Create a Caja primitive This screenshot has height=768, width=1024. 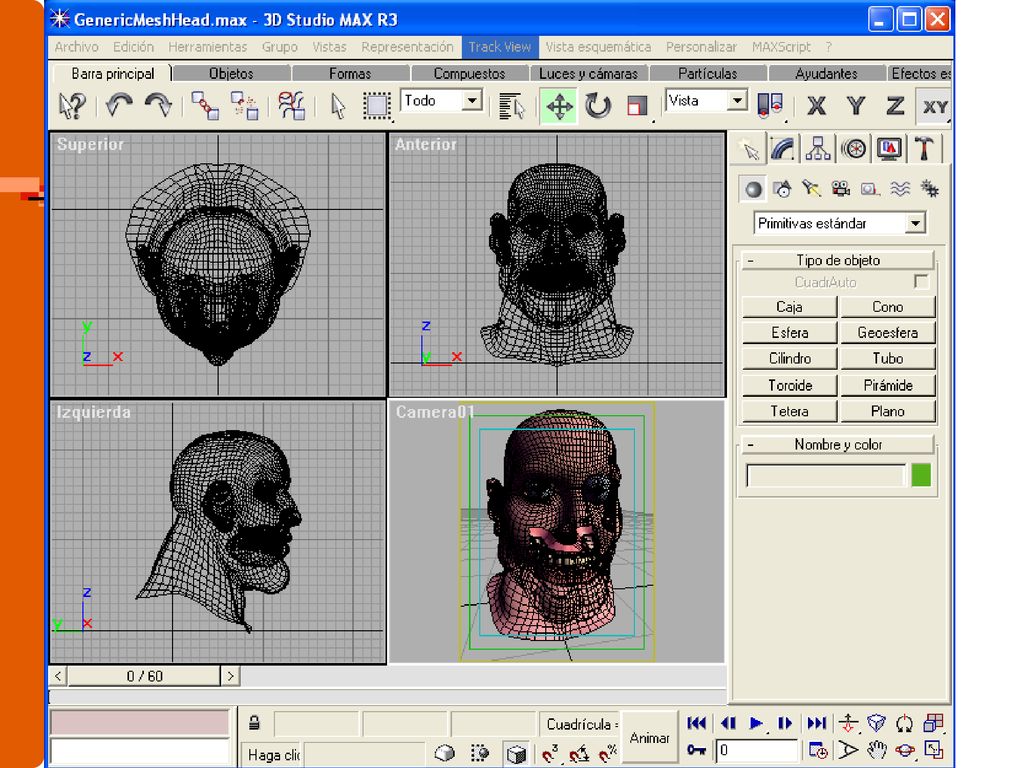789,307
